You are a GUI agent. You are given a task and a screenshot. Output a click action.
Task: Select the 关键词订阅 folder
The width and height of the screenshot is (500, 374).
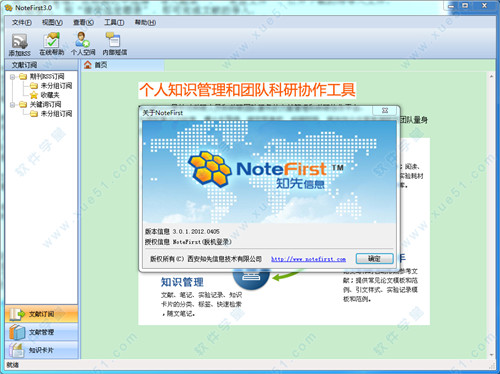(45, 104)
